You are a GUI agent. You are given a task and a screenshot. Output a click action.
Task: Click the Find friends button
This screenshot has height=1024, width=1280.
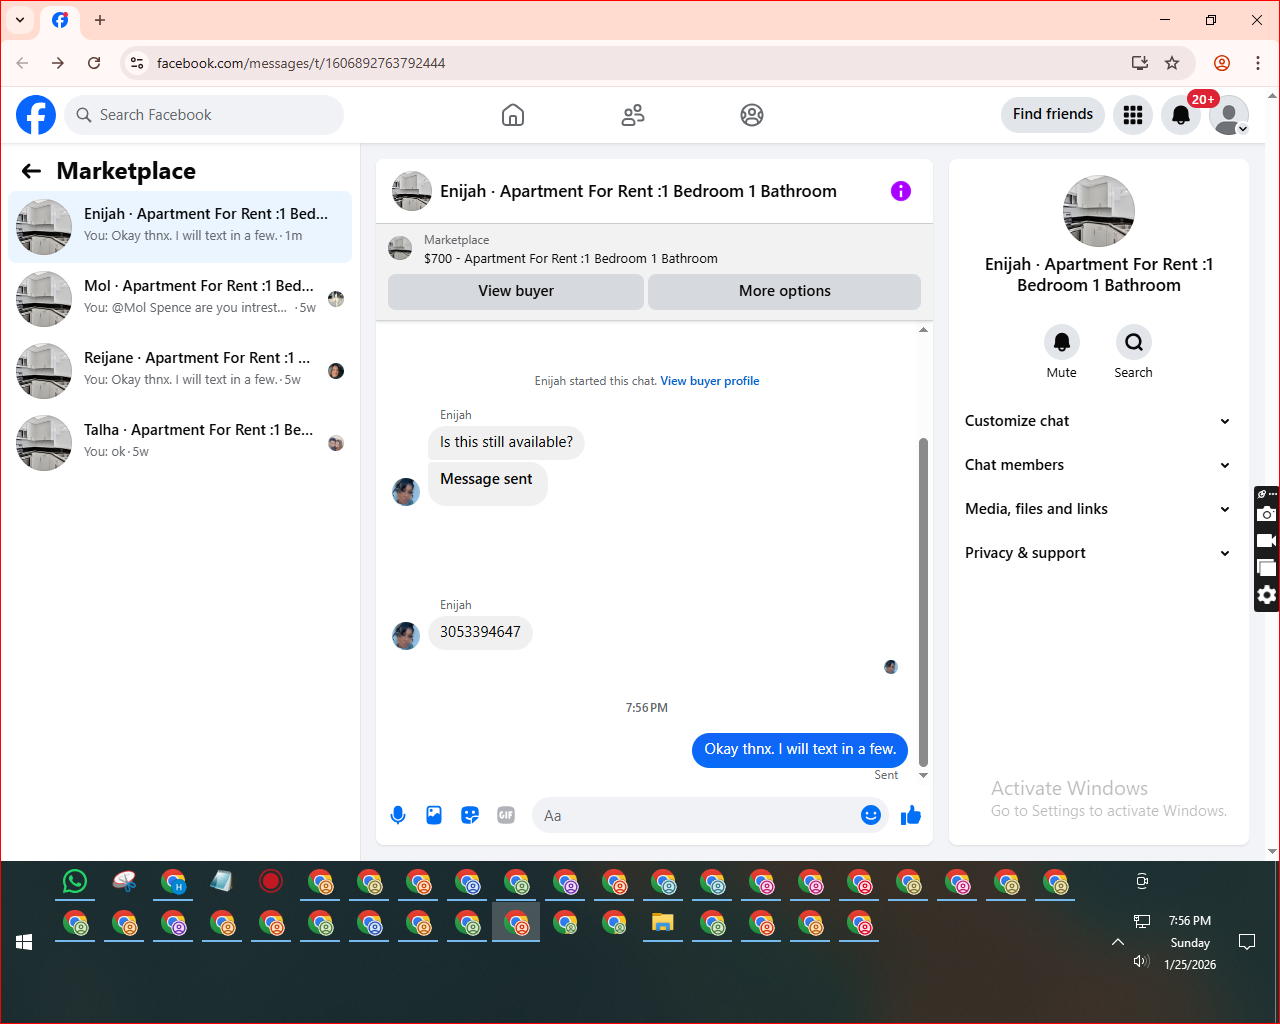click(1053, 114)
